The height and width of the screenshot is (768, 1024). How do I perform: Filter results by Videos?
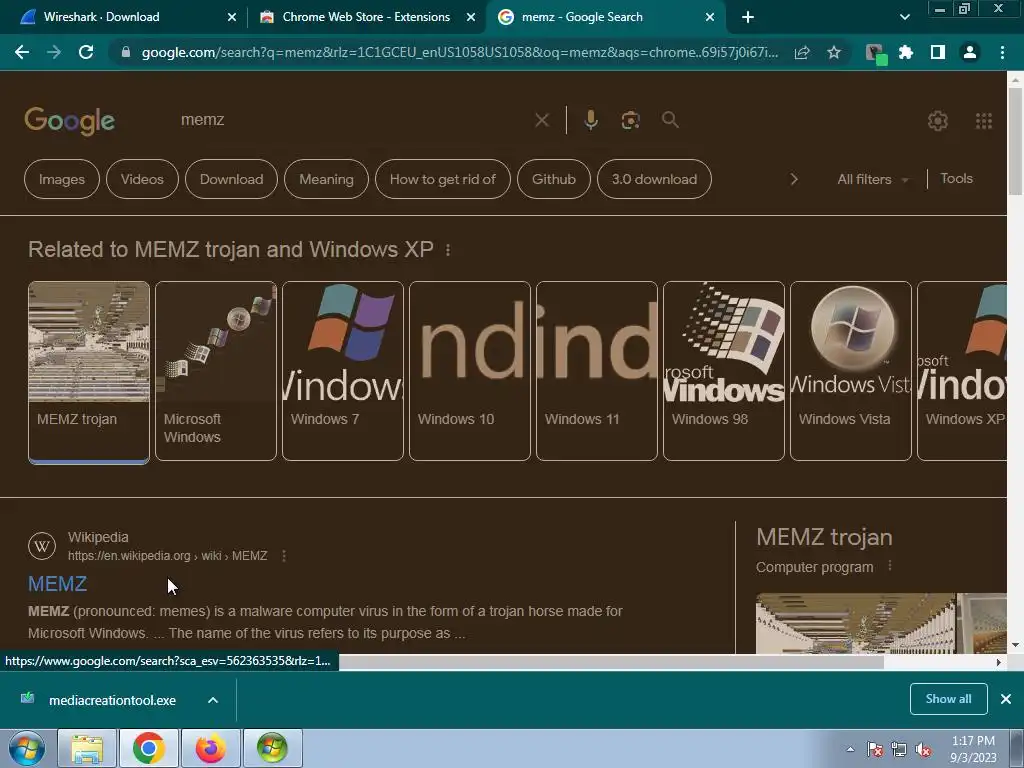coord(142,179)
